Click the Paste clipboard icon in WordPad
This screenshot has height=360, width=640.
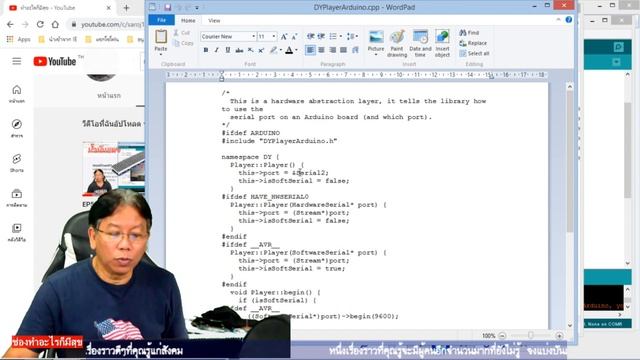pos(161,37)
